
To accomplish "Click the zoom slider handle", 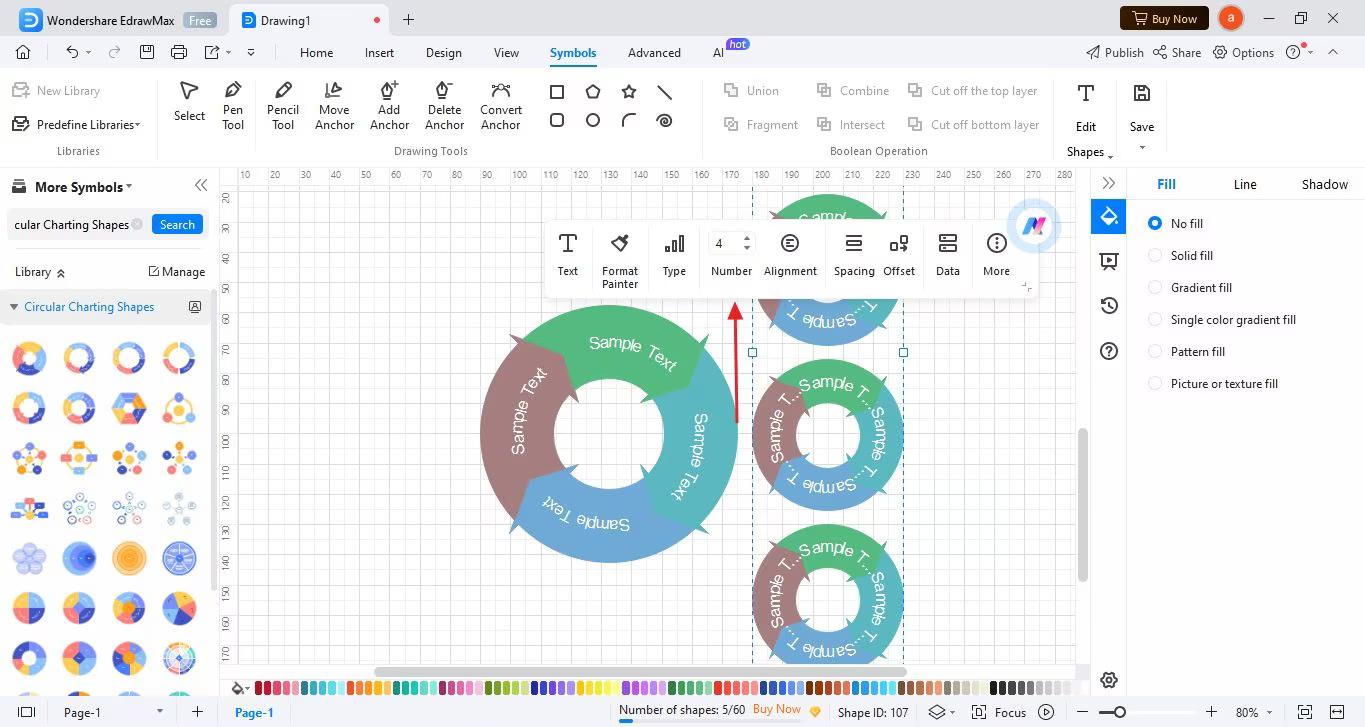I will click(x=1120, y=712).
